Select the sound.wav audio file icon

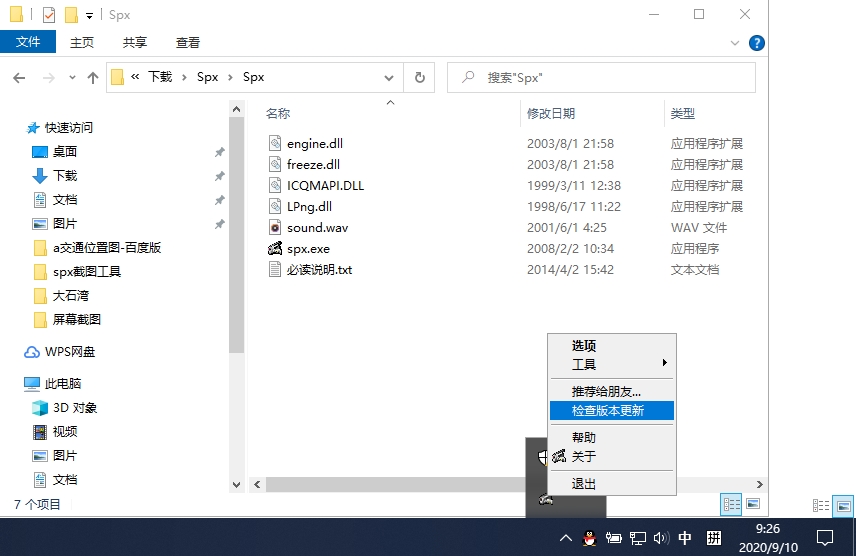point(275,227)
